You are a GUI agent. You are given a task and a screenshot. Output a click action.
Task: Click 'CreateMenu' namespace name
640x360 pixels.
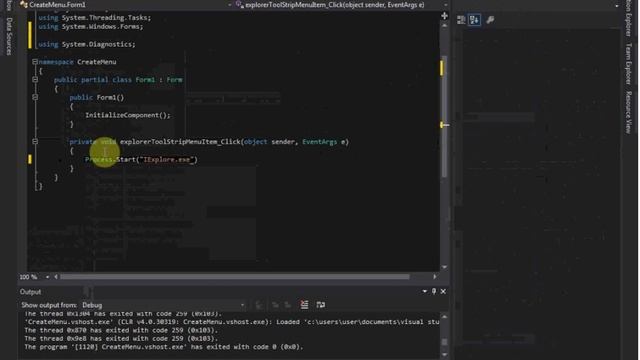[x=97, y=62]
